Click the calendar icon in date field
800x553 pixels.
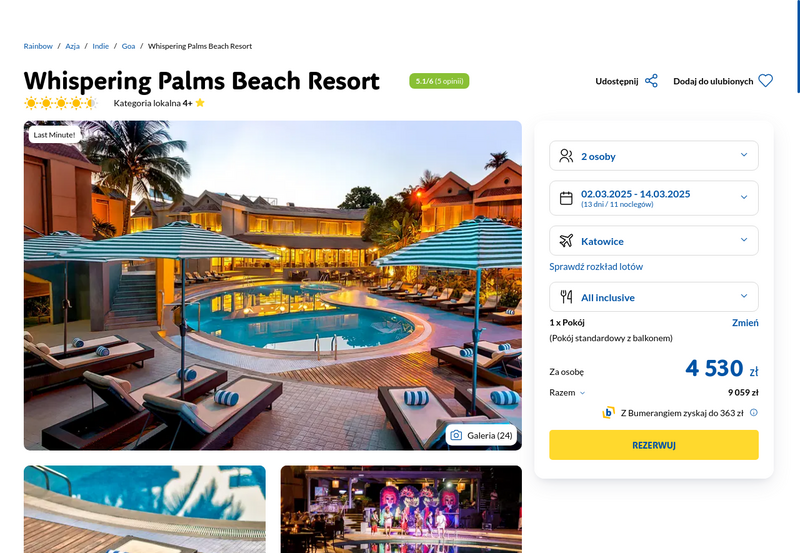566,198
